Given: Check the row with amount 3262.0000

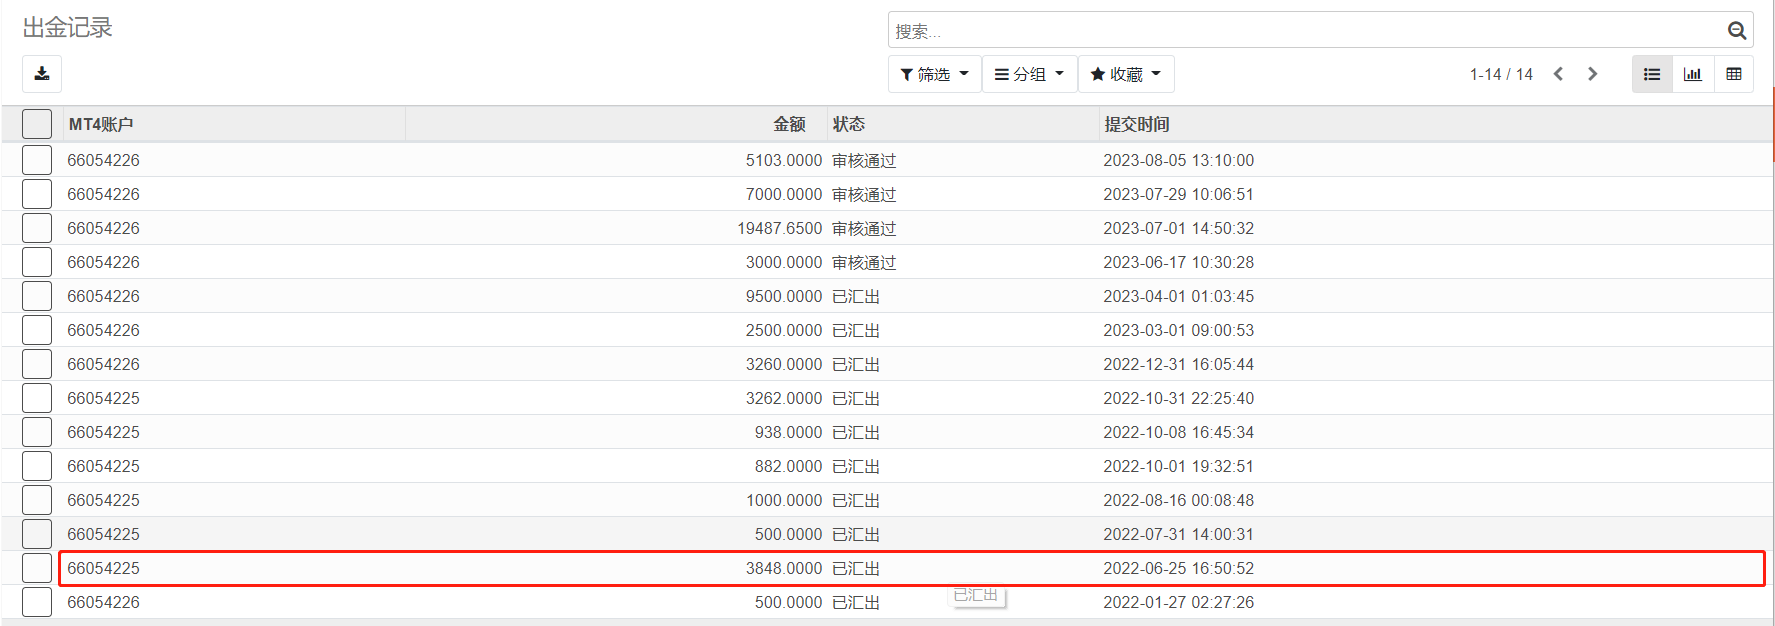Looking at the screenshot, I should pyautogui.click(x=37, y=398).
